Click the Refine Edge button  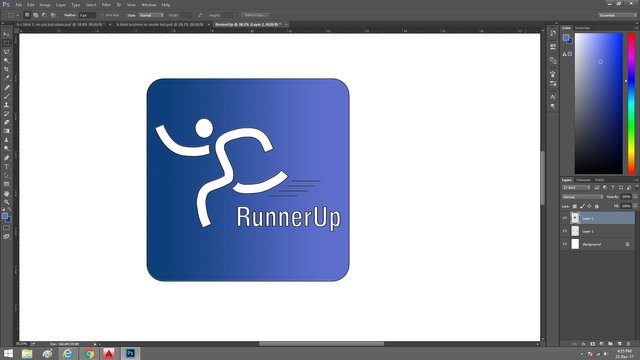click(256, 15)
